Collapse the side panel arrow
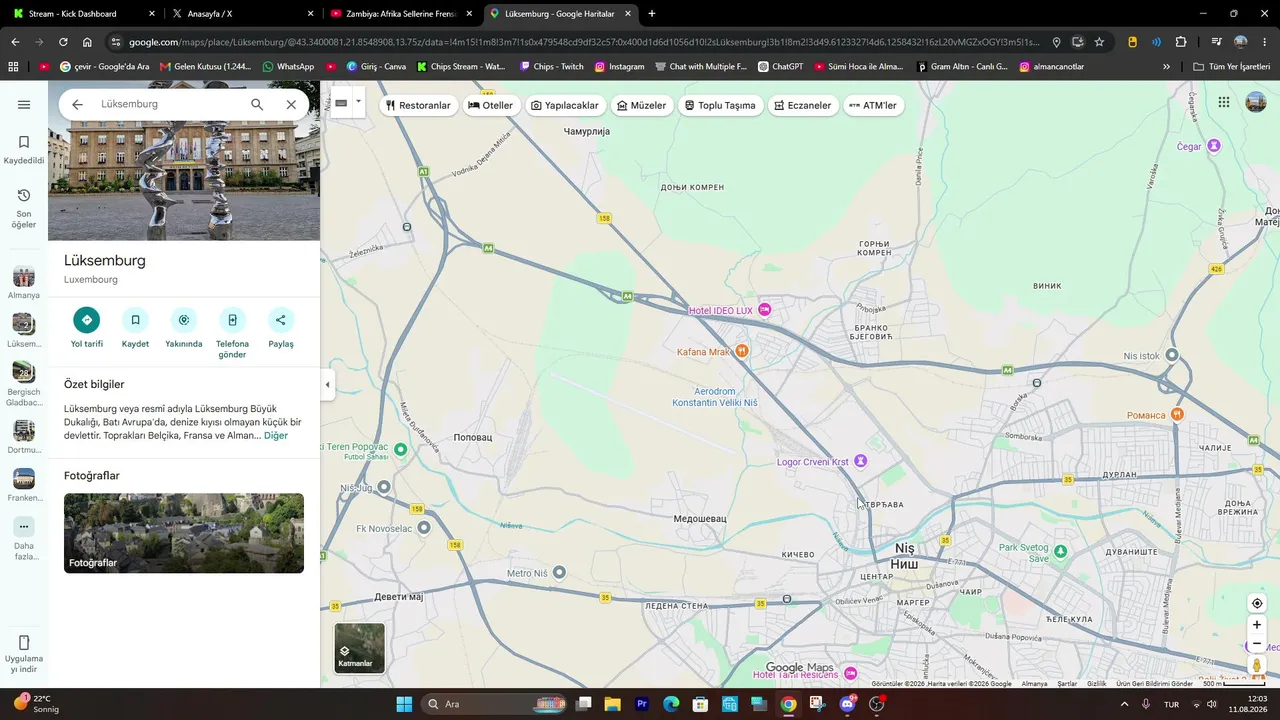The image size is (1280, 720). pyautogui.click(x=327, y=385)
